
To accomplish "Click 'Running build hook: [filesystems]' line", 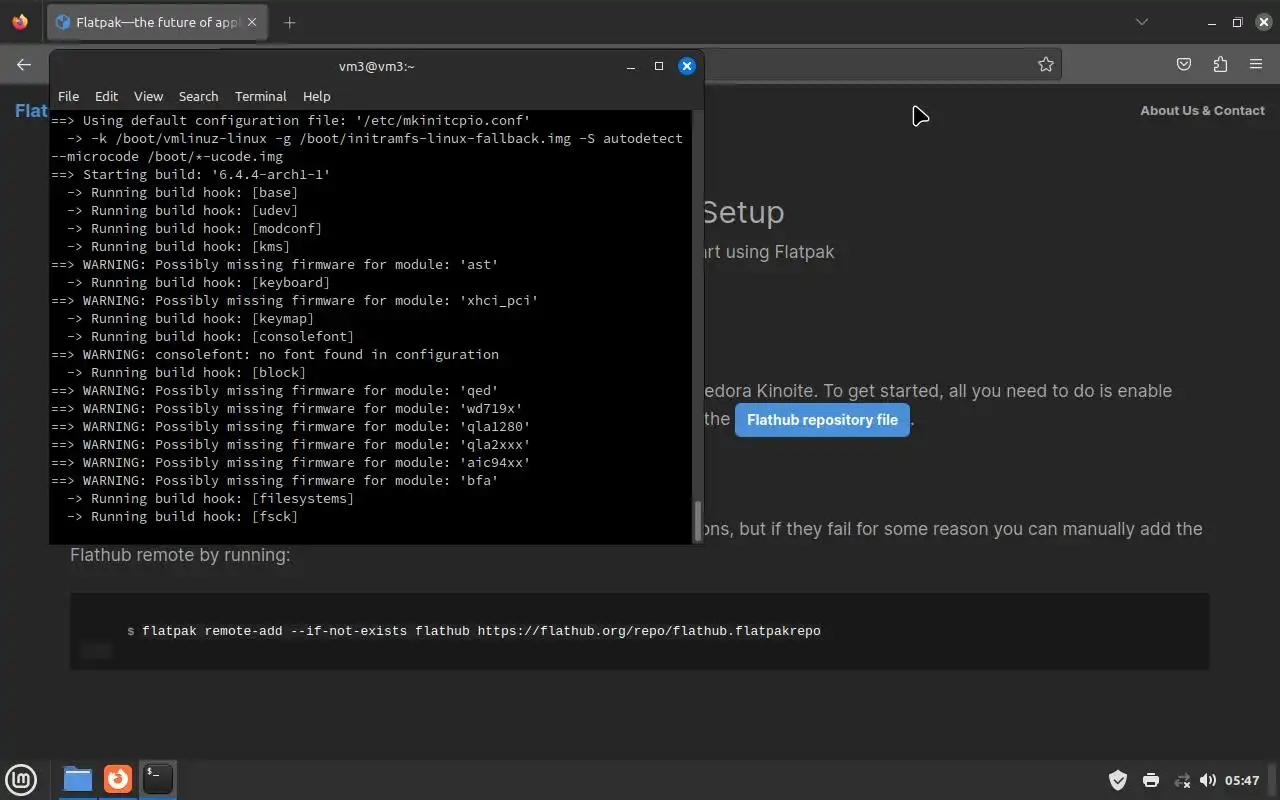I will tap(210, 498).
